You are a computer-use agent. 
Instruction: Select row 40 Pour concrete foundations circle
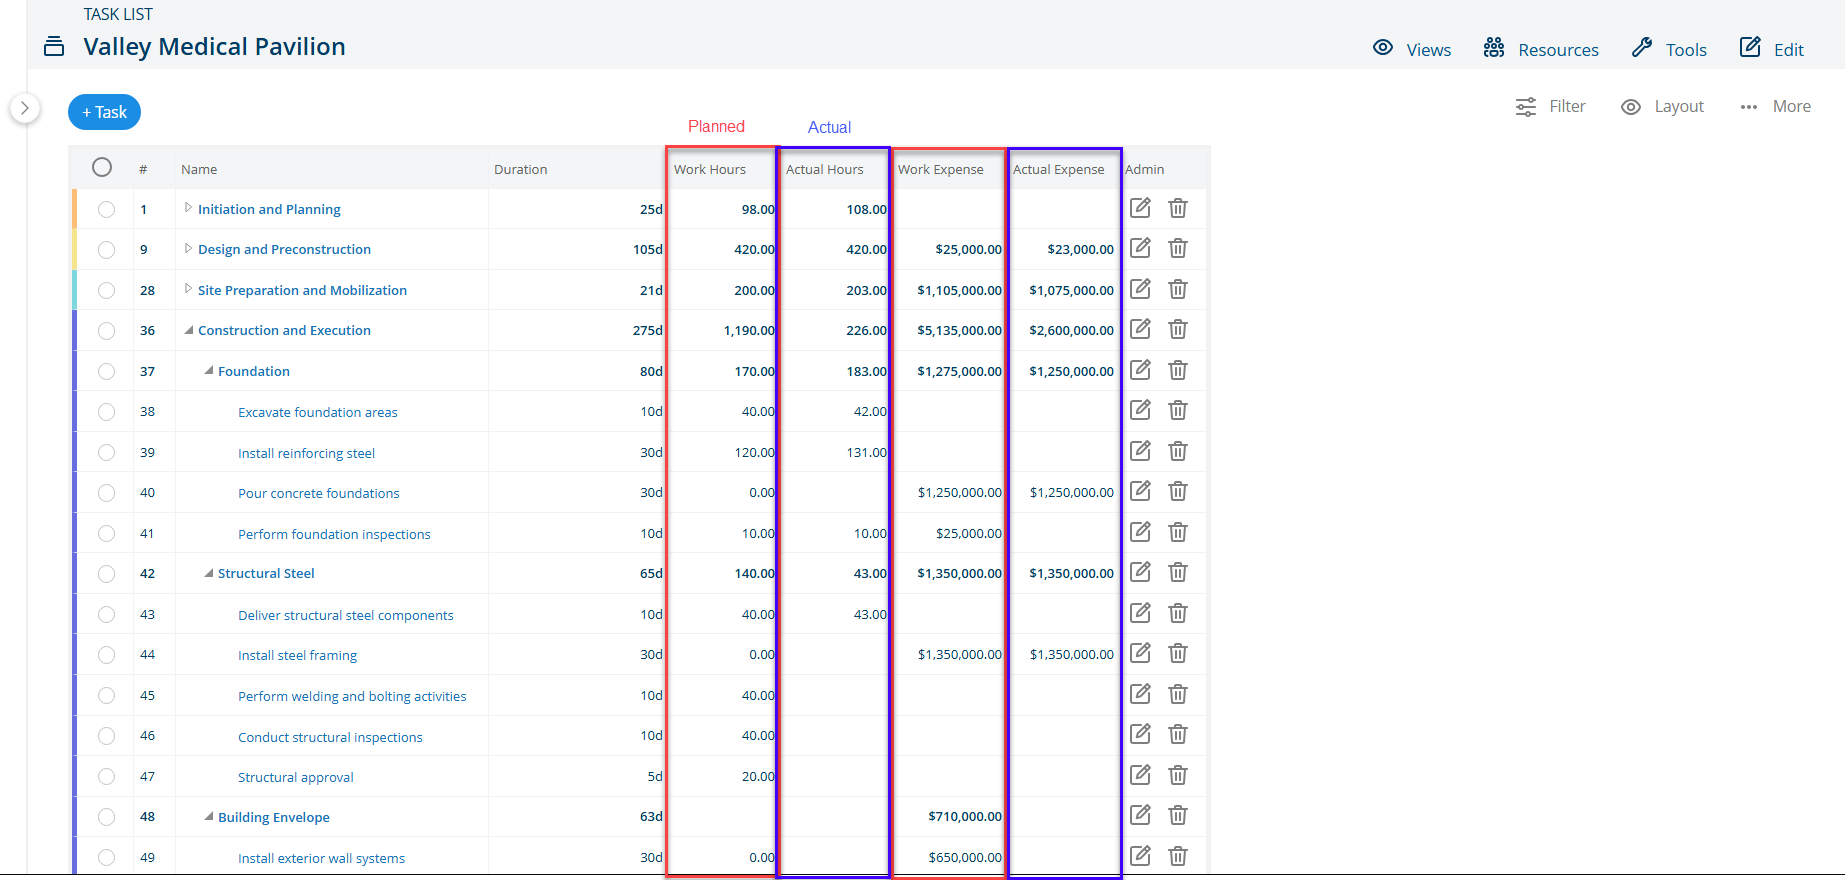(107, 493)
